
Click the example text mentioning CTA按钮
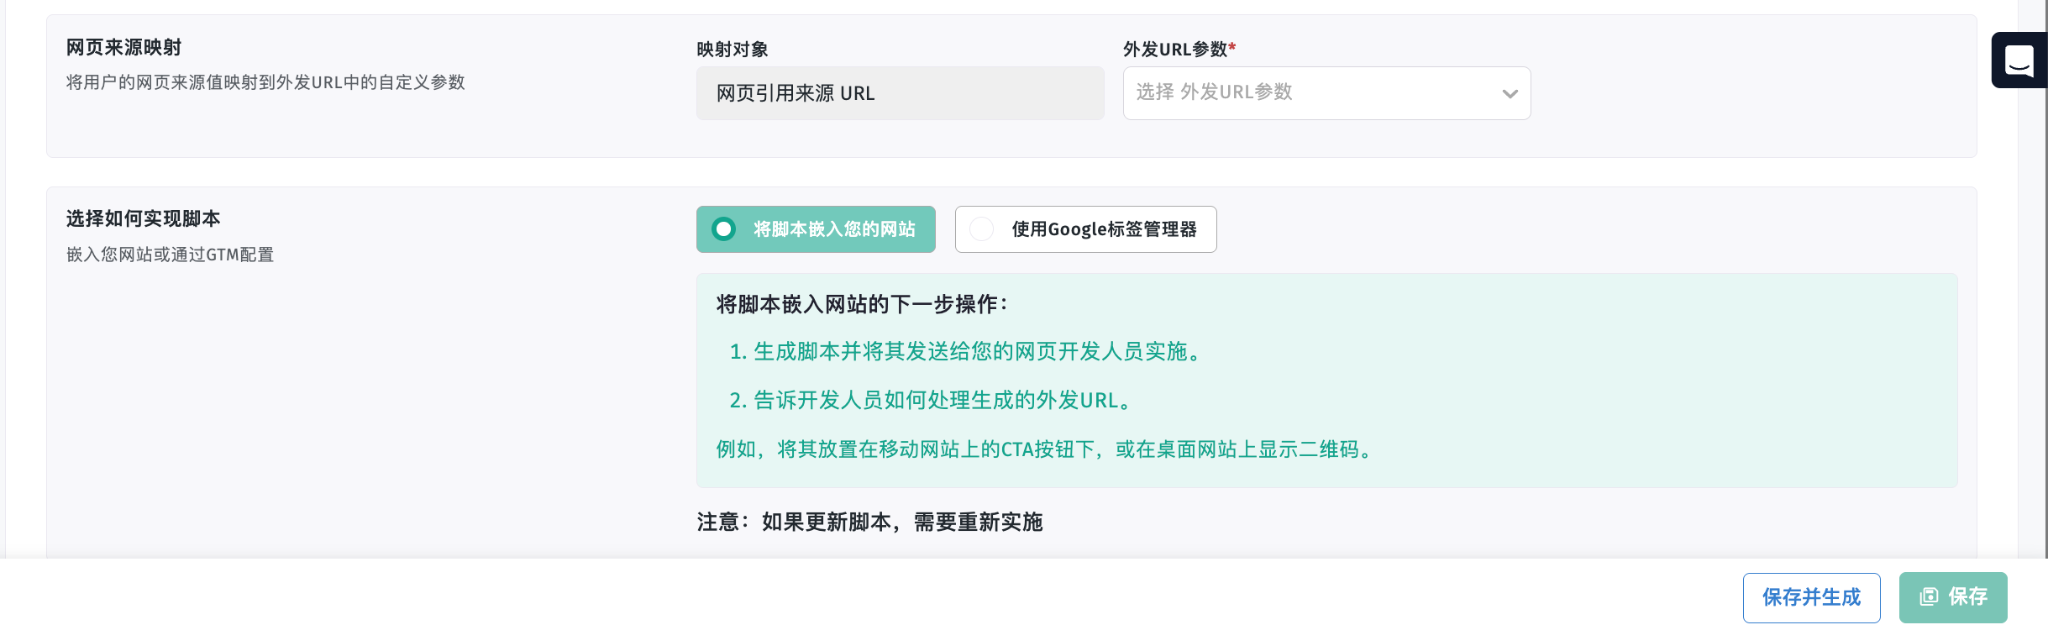click(x=1046, y=449)
